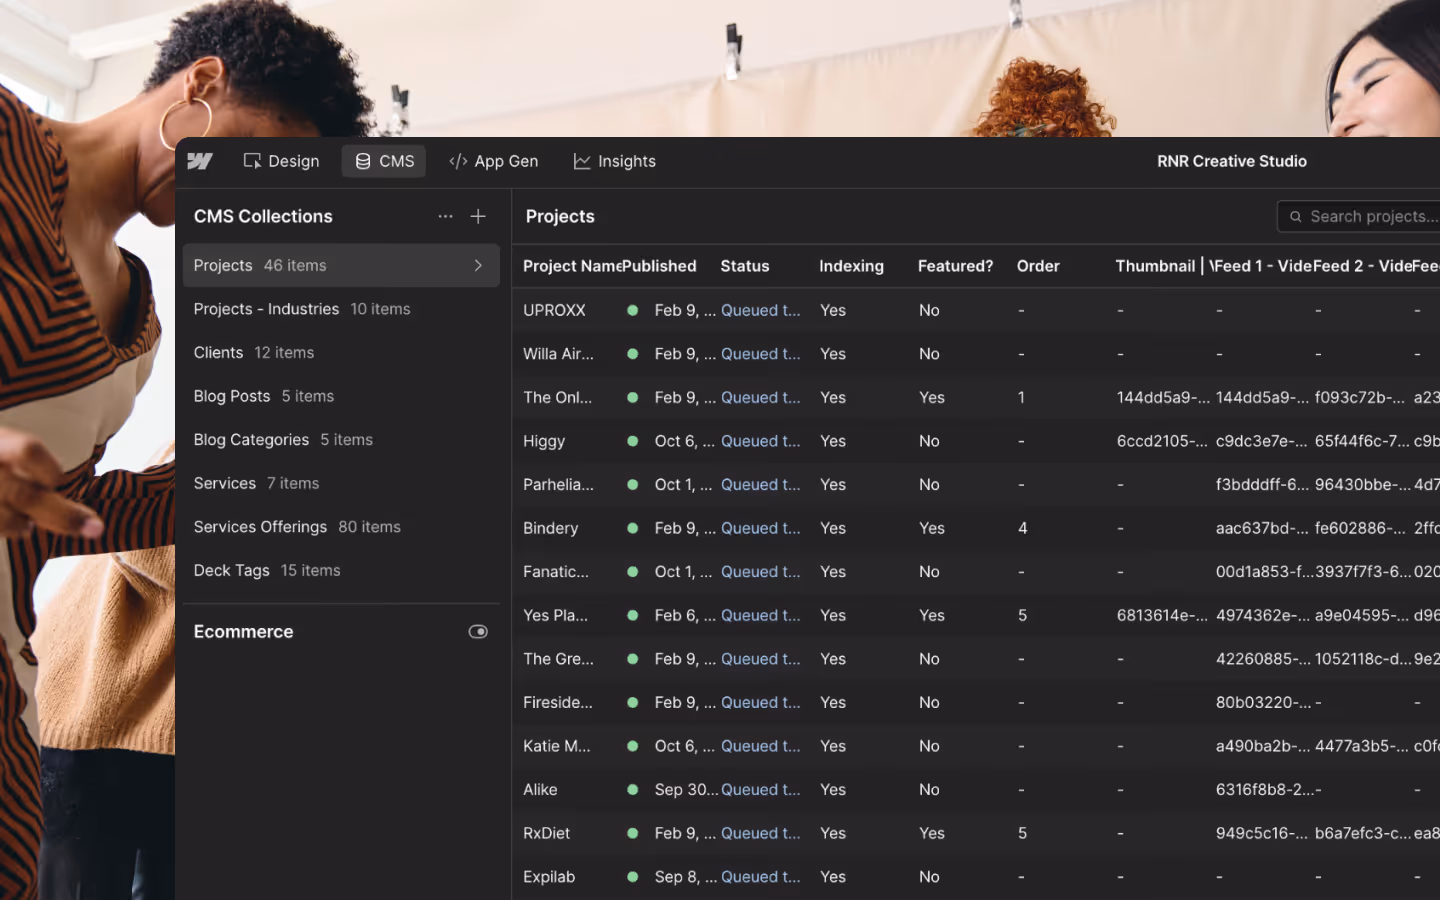This screenshot has width=1440, height=900.
Task: Sort by Status column header
Action: (x=745, y=266)
